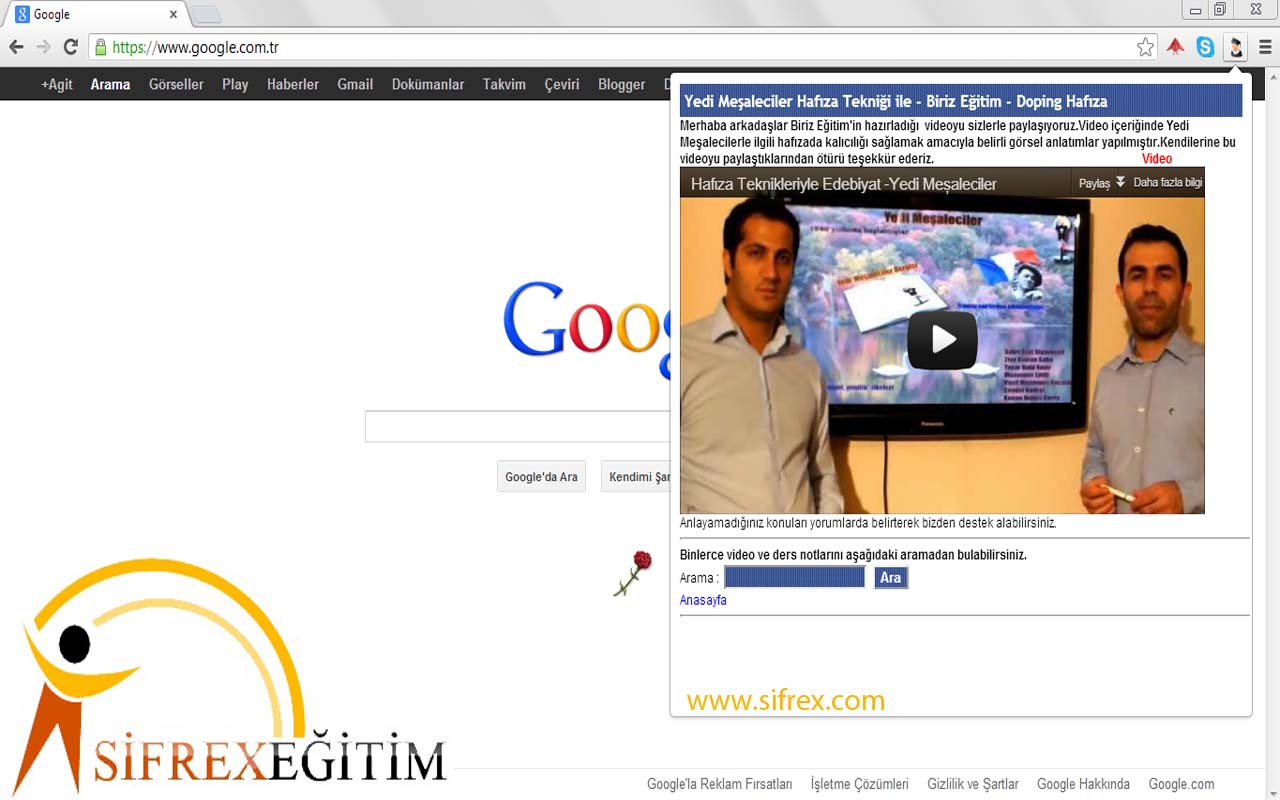Open Çeviri in the Google bar
This screenshot has height=800, width=1280.
pos(562,84)
